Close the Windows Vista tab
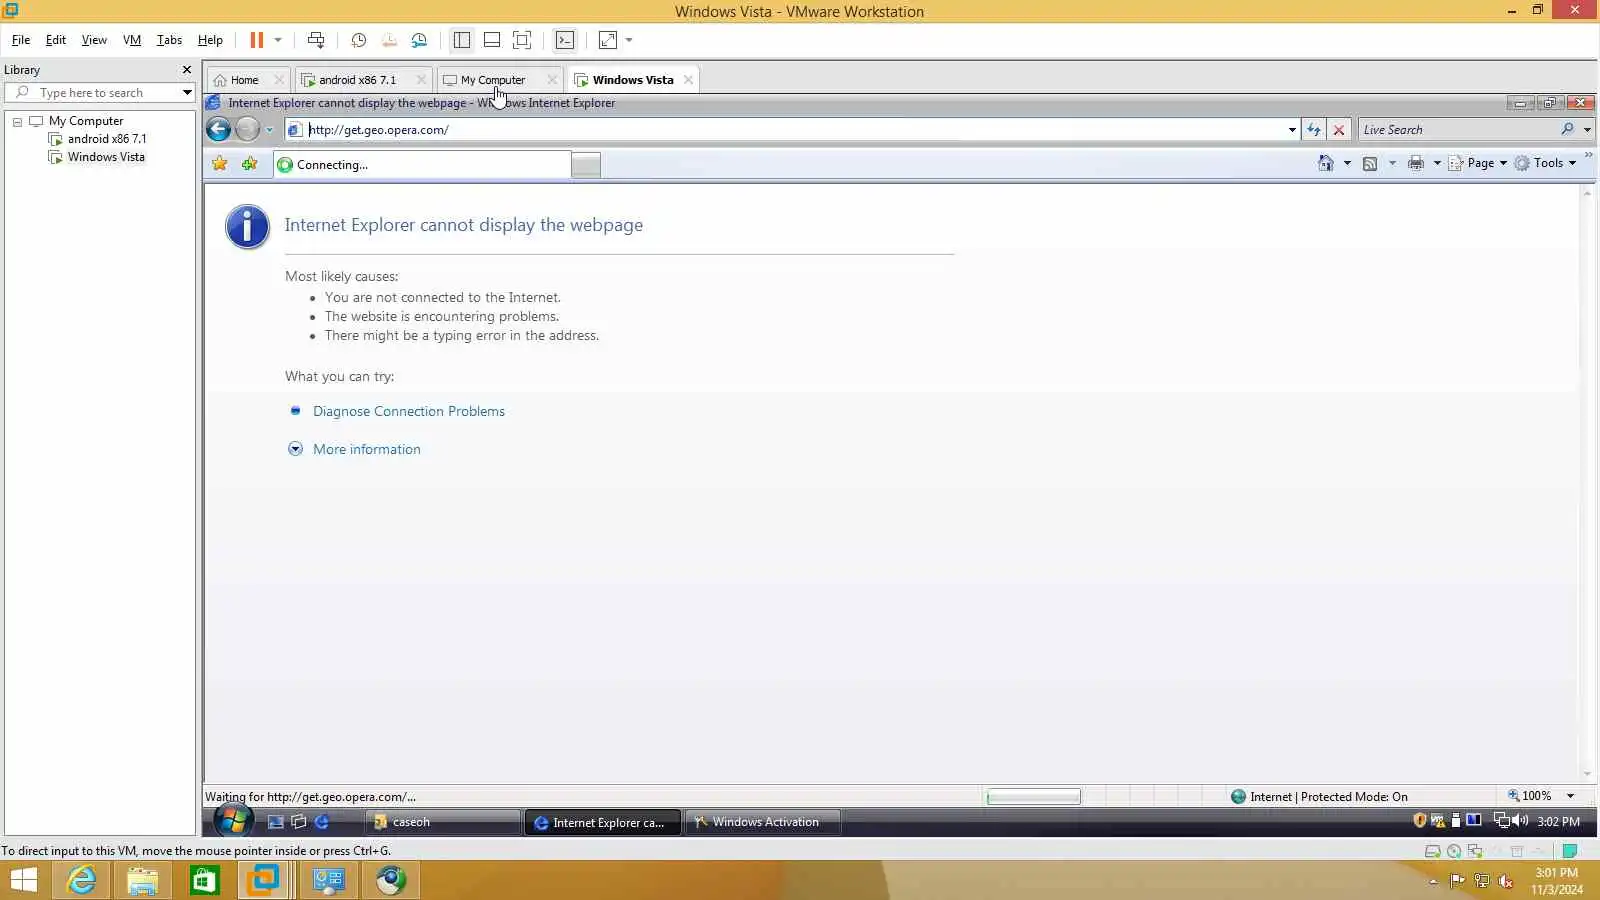This screenshot has height=900, width=1600. 688,80
